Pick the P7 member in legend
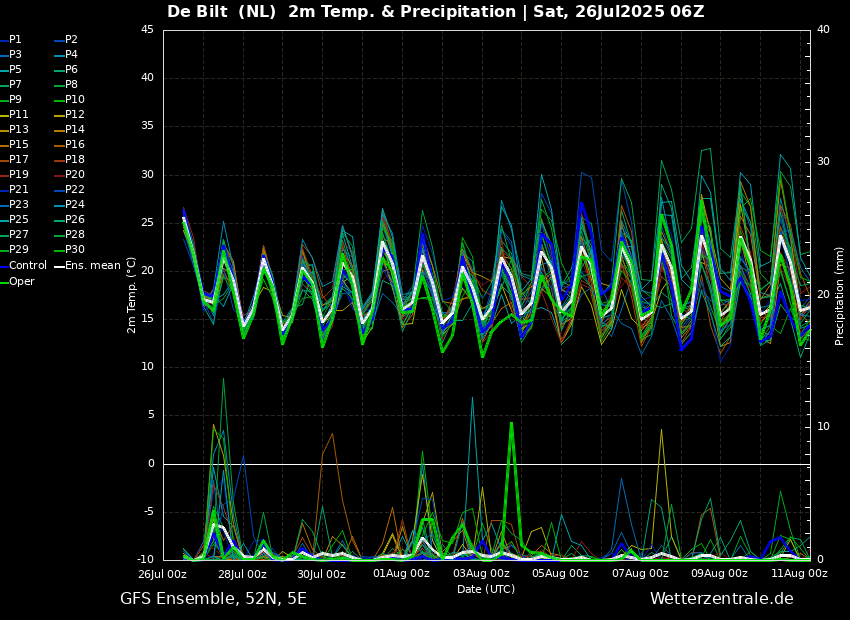This screenshot has width=850, height=620. point(11,85)
